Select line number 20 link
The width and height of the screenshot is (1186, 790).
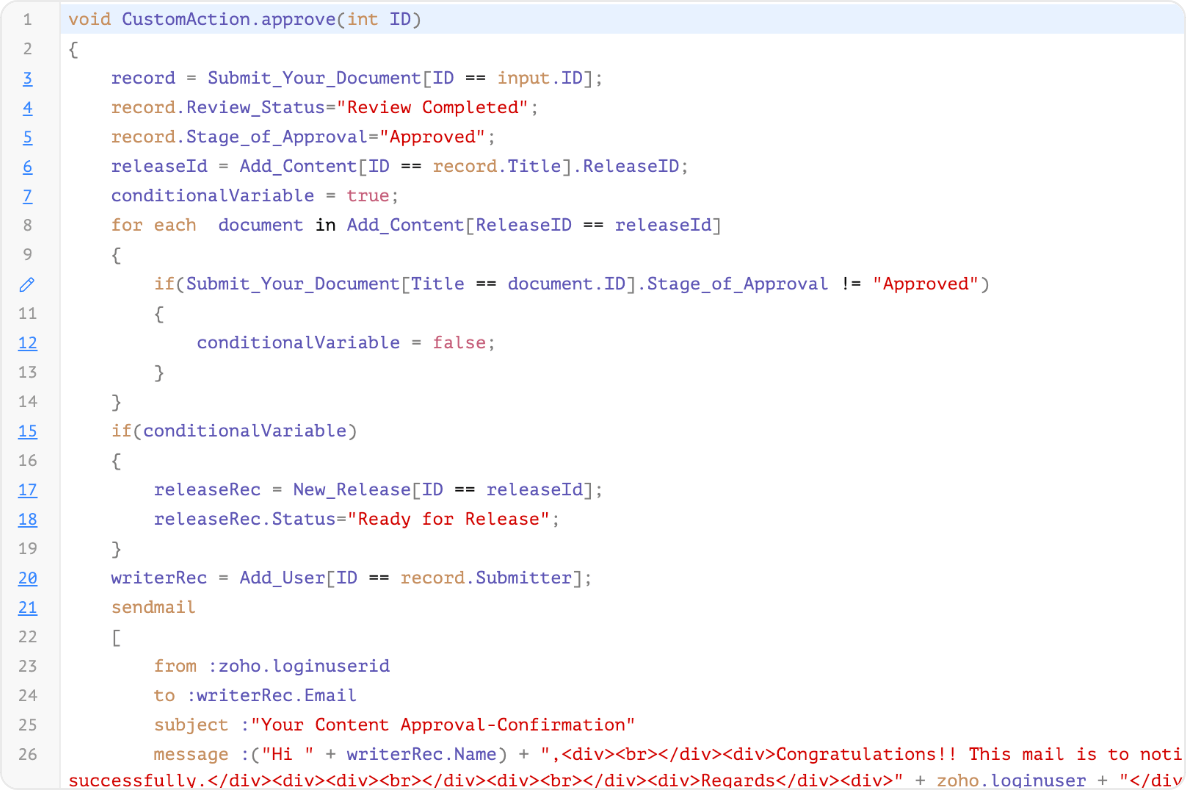pos(27,578)
